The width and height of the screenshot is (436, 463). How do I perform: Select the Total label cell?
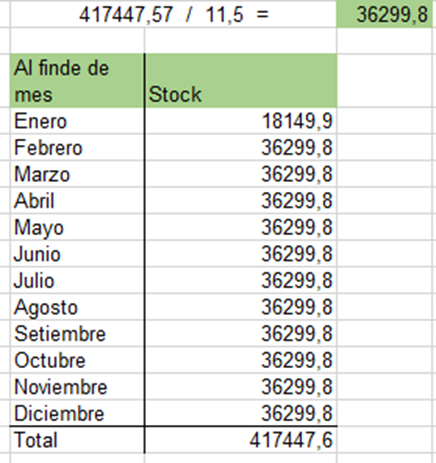(77, 440)
